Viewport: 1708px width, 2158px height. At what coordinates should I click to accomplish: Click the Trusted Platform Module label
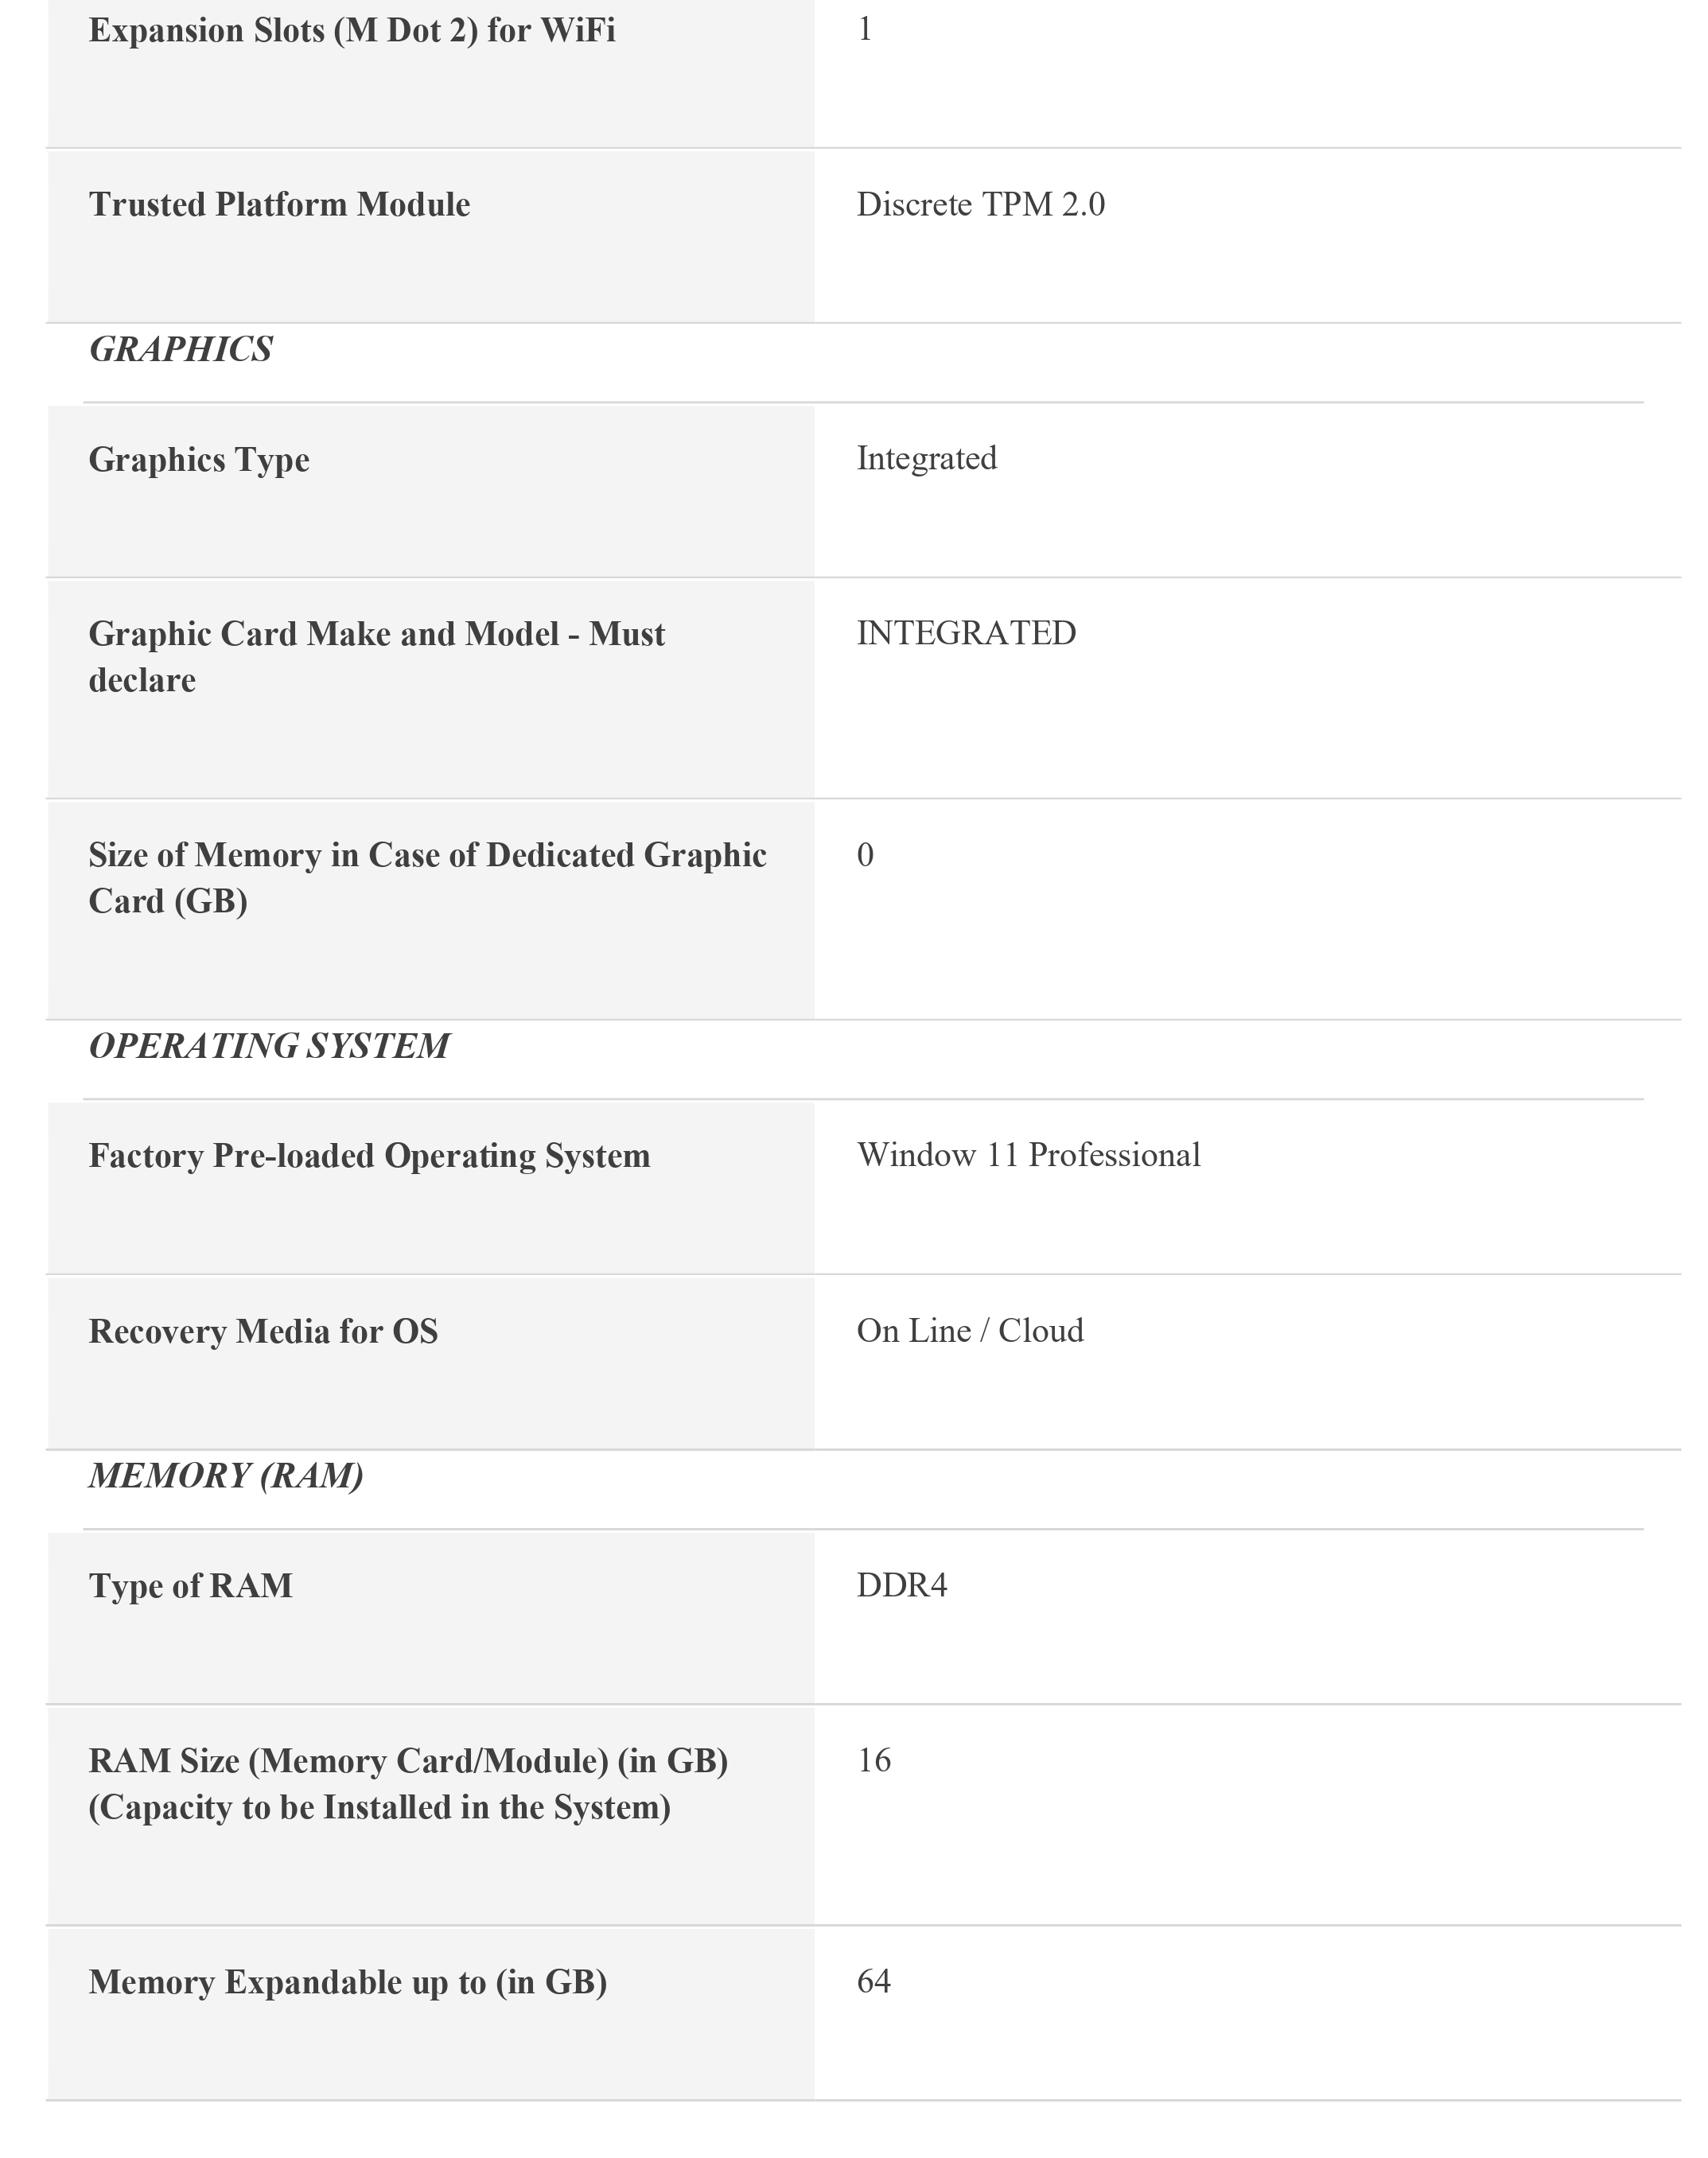point(279,204)
